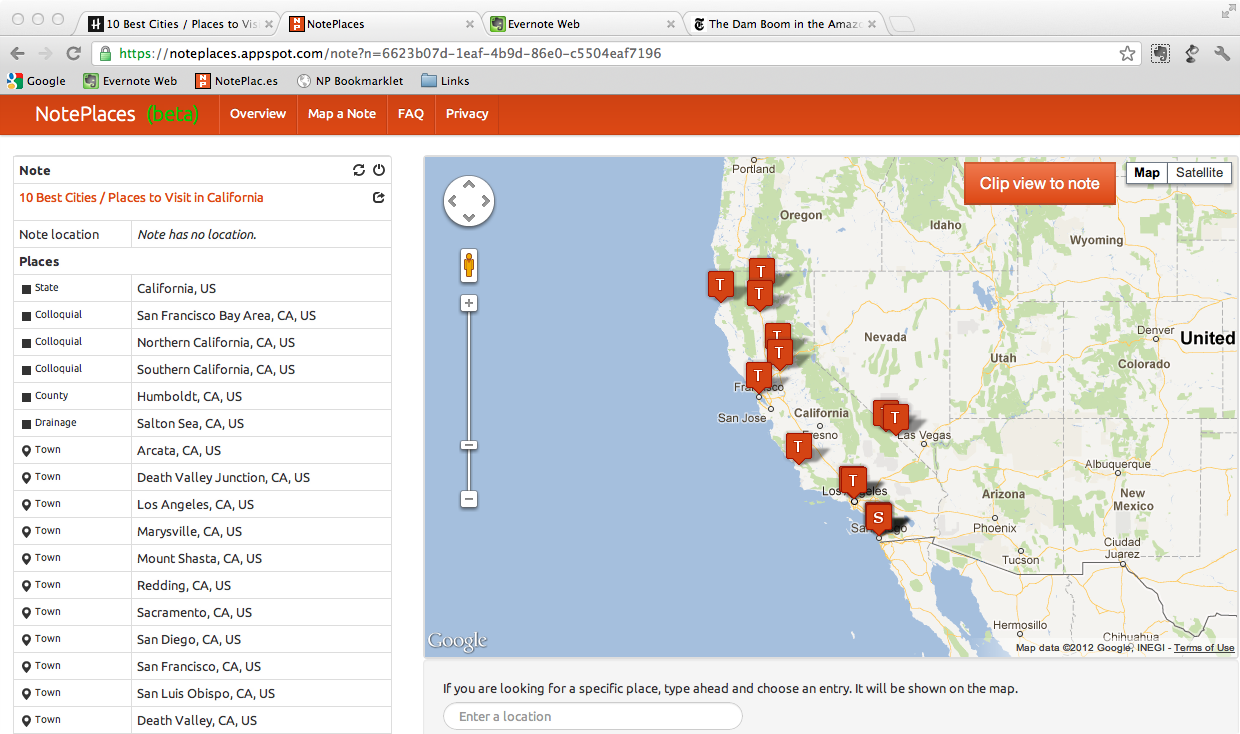Click the note title 10 Best Cities link
1240x734 pixels.
(141, 198)
